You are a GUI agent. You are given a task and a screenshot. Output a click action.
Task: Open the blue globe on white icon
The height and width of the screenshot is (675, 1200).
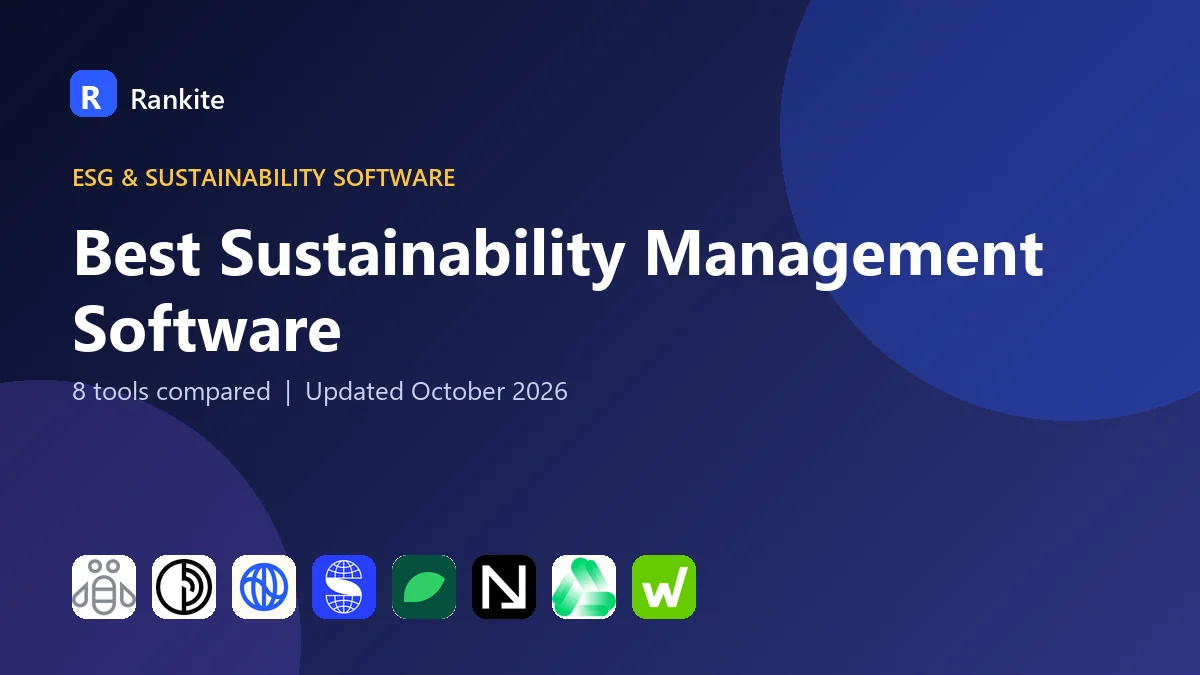(x=264, y=587)
